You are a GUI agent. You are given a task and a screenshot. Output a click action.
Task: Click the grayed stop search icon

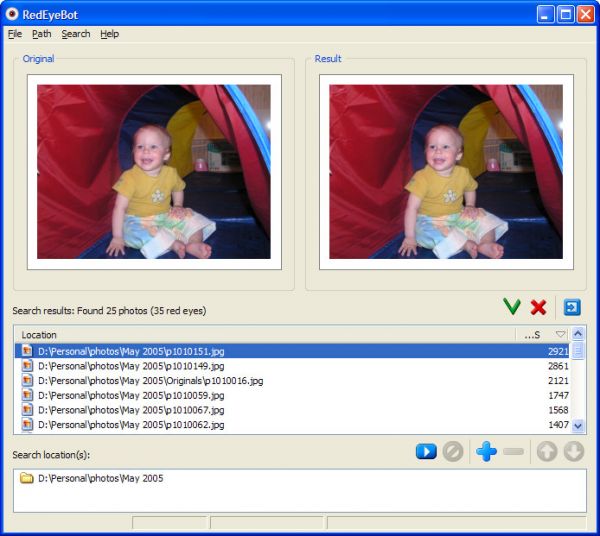point(453,452)
